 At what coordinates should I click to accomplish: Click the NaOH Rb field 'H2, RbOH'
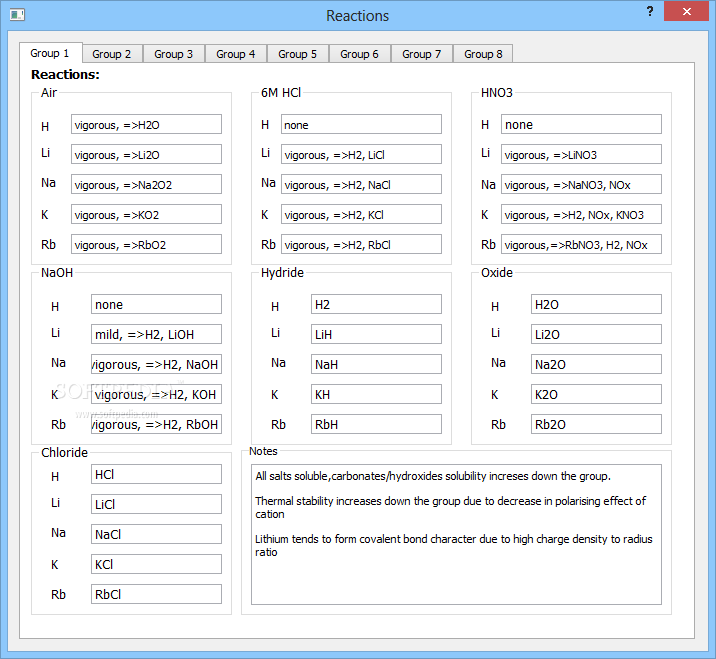(x=156, y=424)
